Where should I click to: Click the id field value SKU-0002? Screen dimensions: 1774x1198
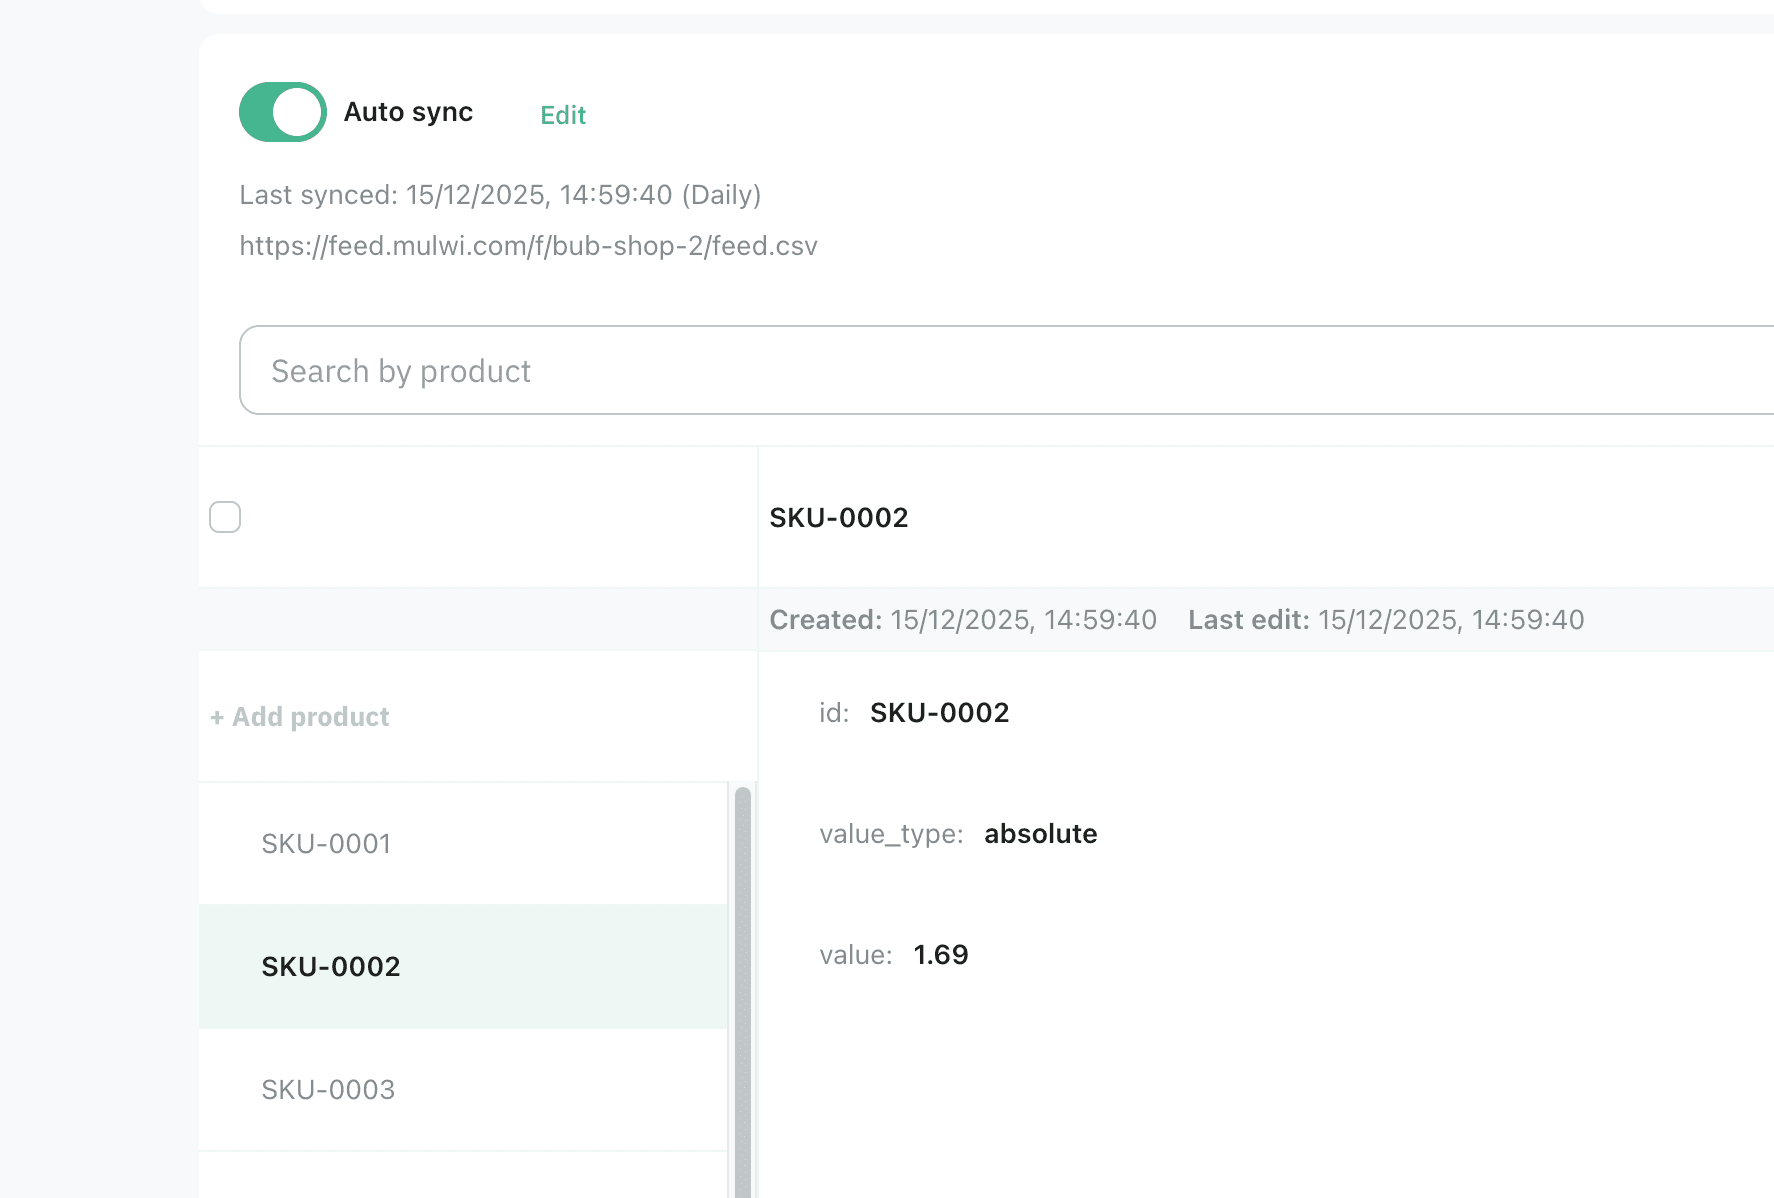pyautogui.click(x=939, y=713)
